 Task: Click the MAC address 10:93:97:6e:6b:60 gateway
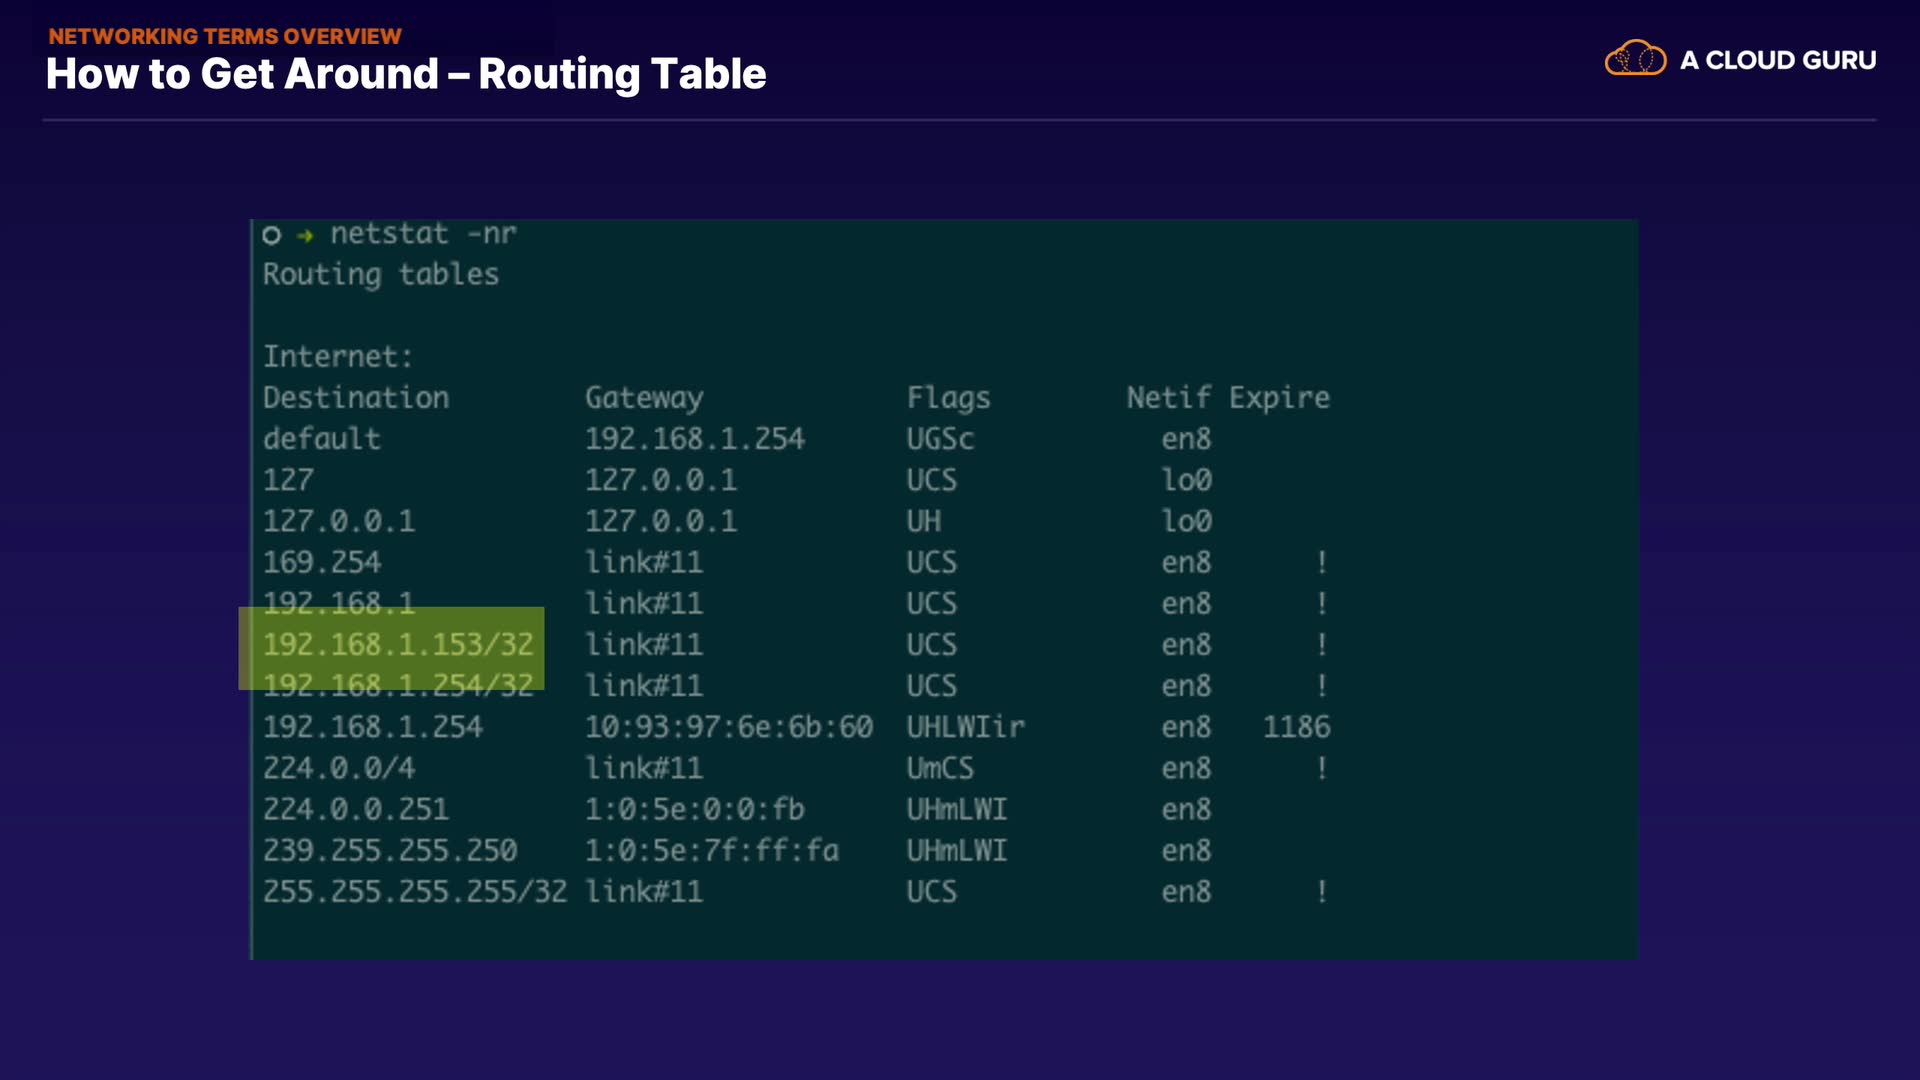728,727
